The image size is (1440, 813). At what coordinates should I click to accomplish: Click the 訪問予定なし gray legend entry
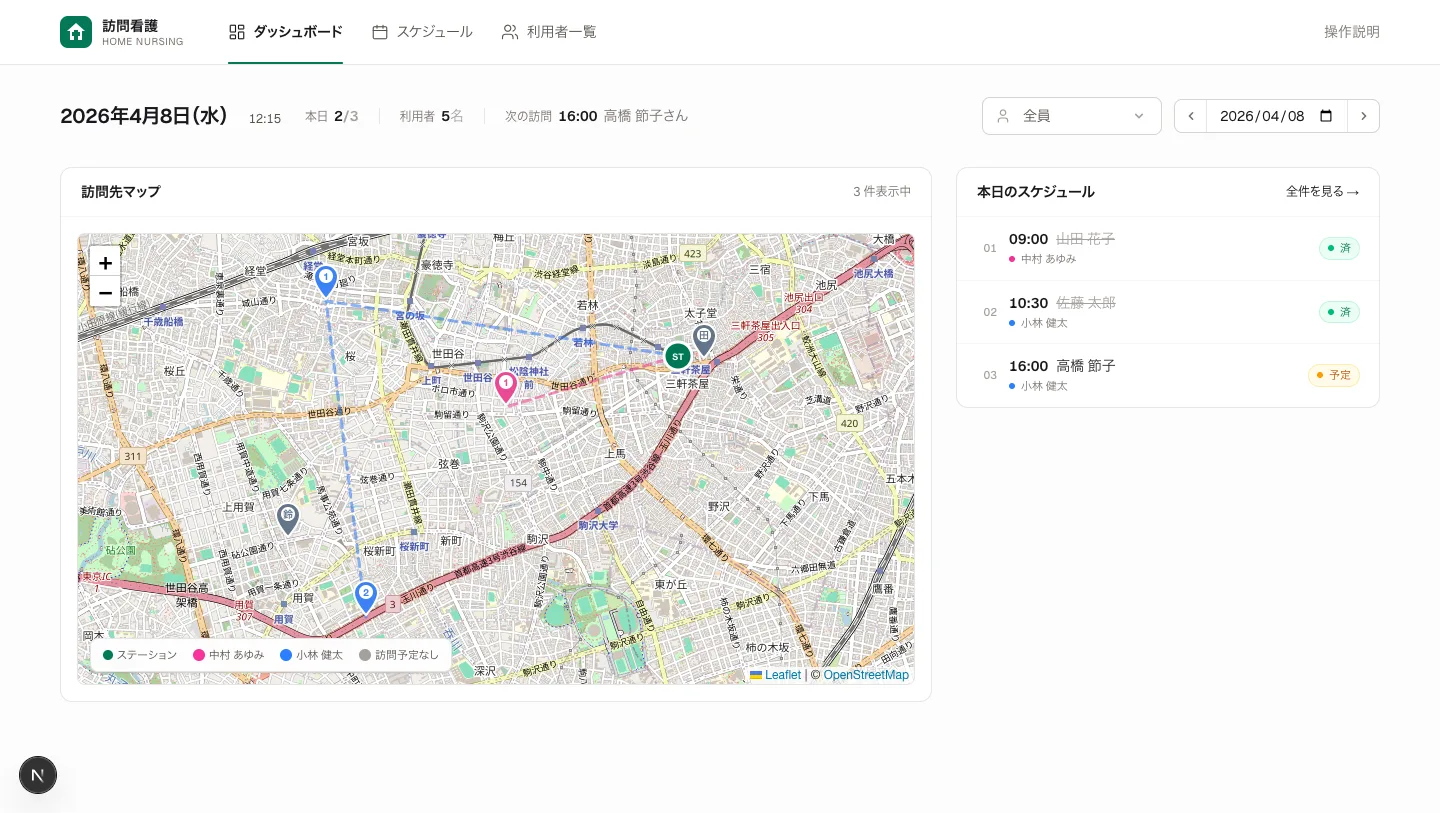click(x=399, y=655)
